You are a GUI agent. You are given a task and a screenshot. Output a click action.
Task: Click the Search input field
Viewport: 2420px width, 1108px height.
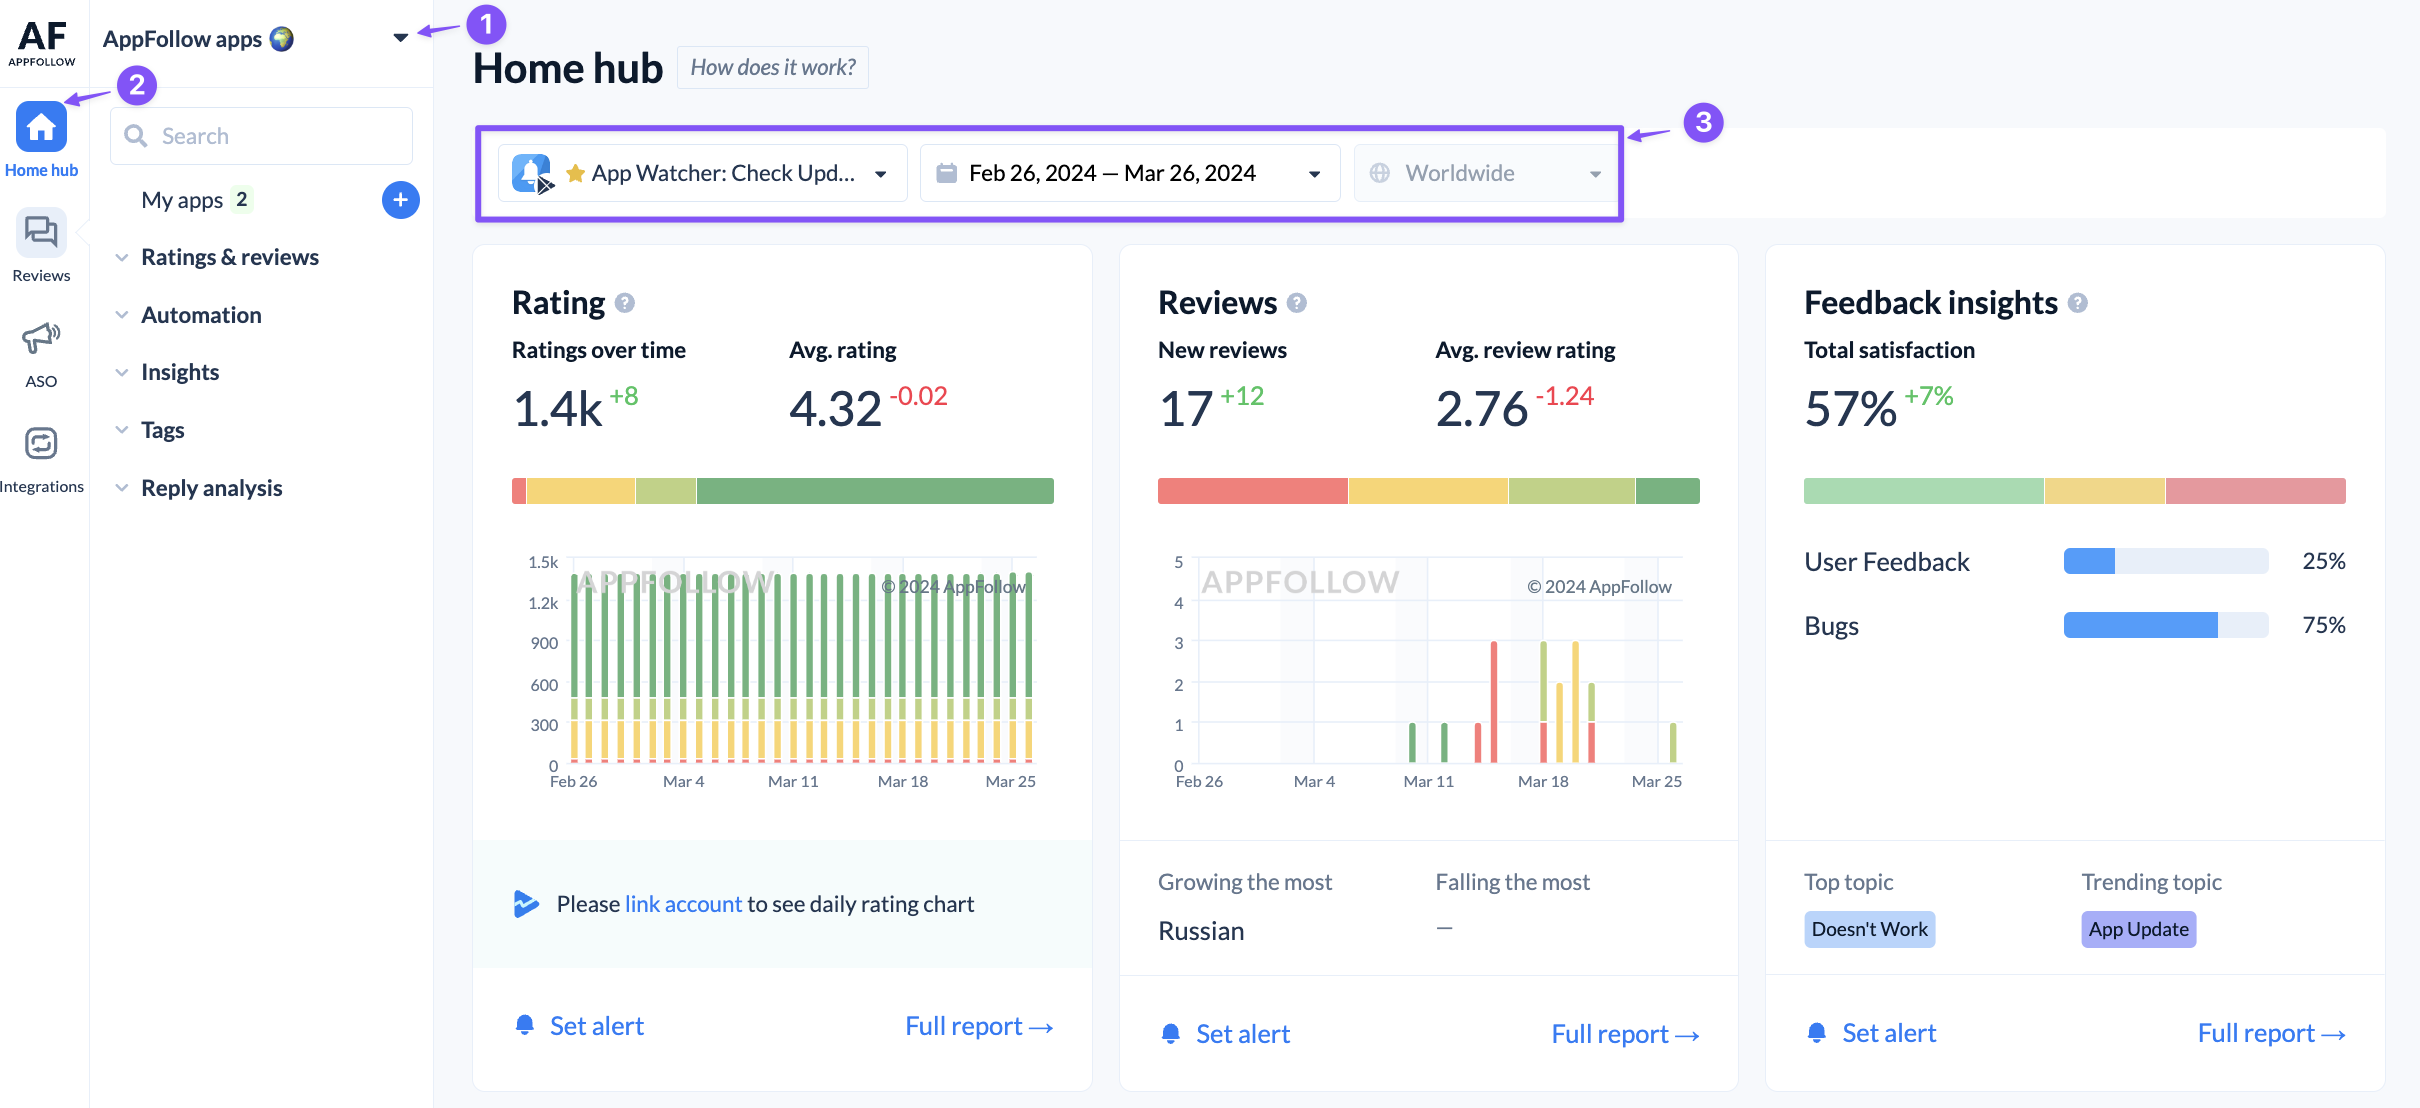pos(261,136)
